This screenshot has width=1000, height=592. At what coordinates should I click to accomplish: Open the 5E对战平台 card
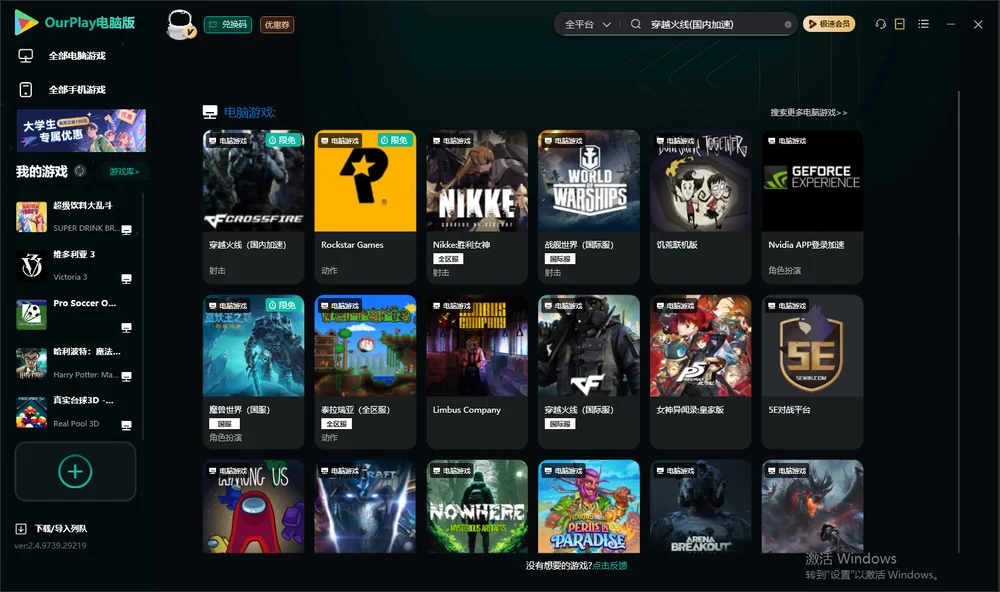812,372
